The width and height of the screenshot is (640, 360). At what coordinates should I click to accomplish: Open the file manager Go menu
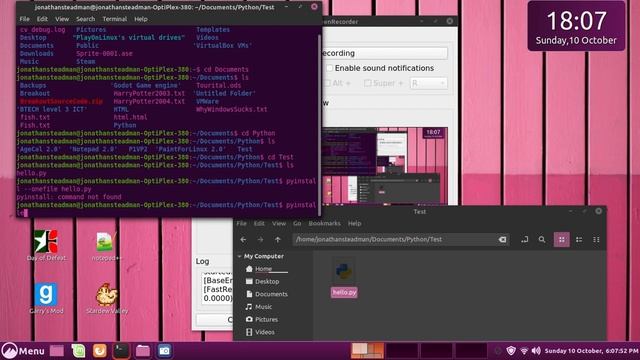point(297,224)
